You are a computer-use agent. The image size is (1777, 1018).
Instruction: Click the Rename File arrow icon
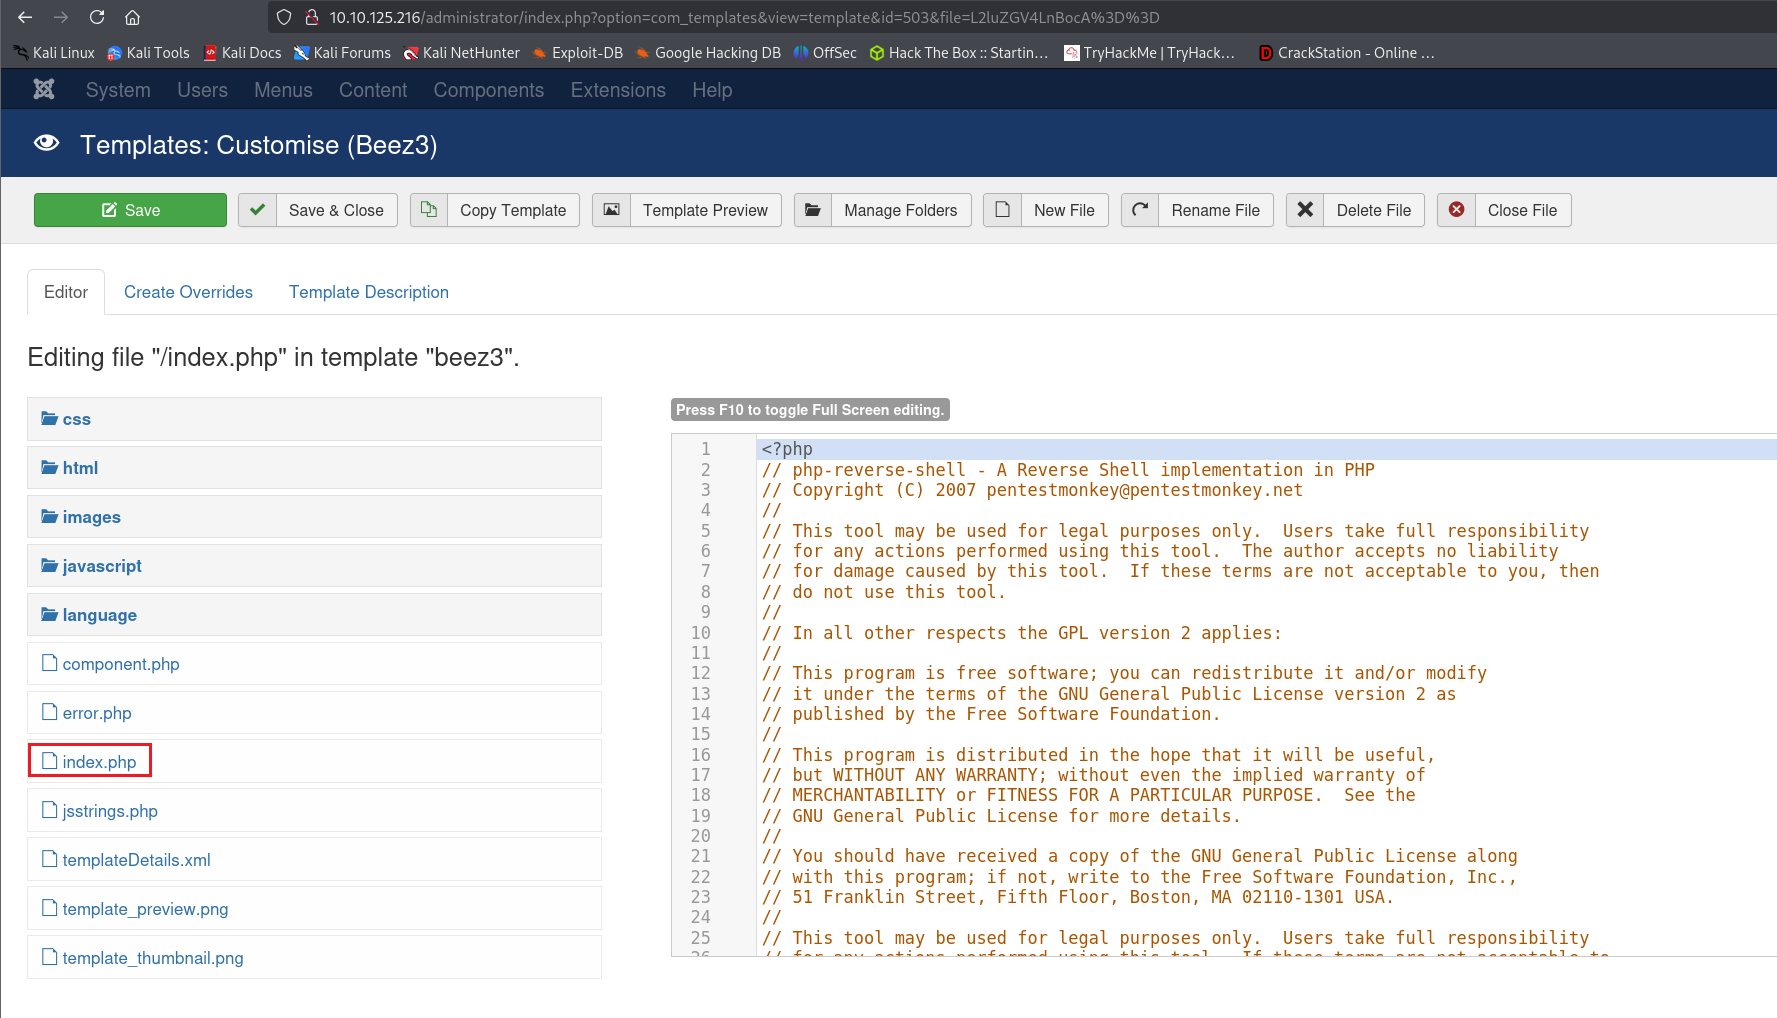(x=1140, y=210)
